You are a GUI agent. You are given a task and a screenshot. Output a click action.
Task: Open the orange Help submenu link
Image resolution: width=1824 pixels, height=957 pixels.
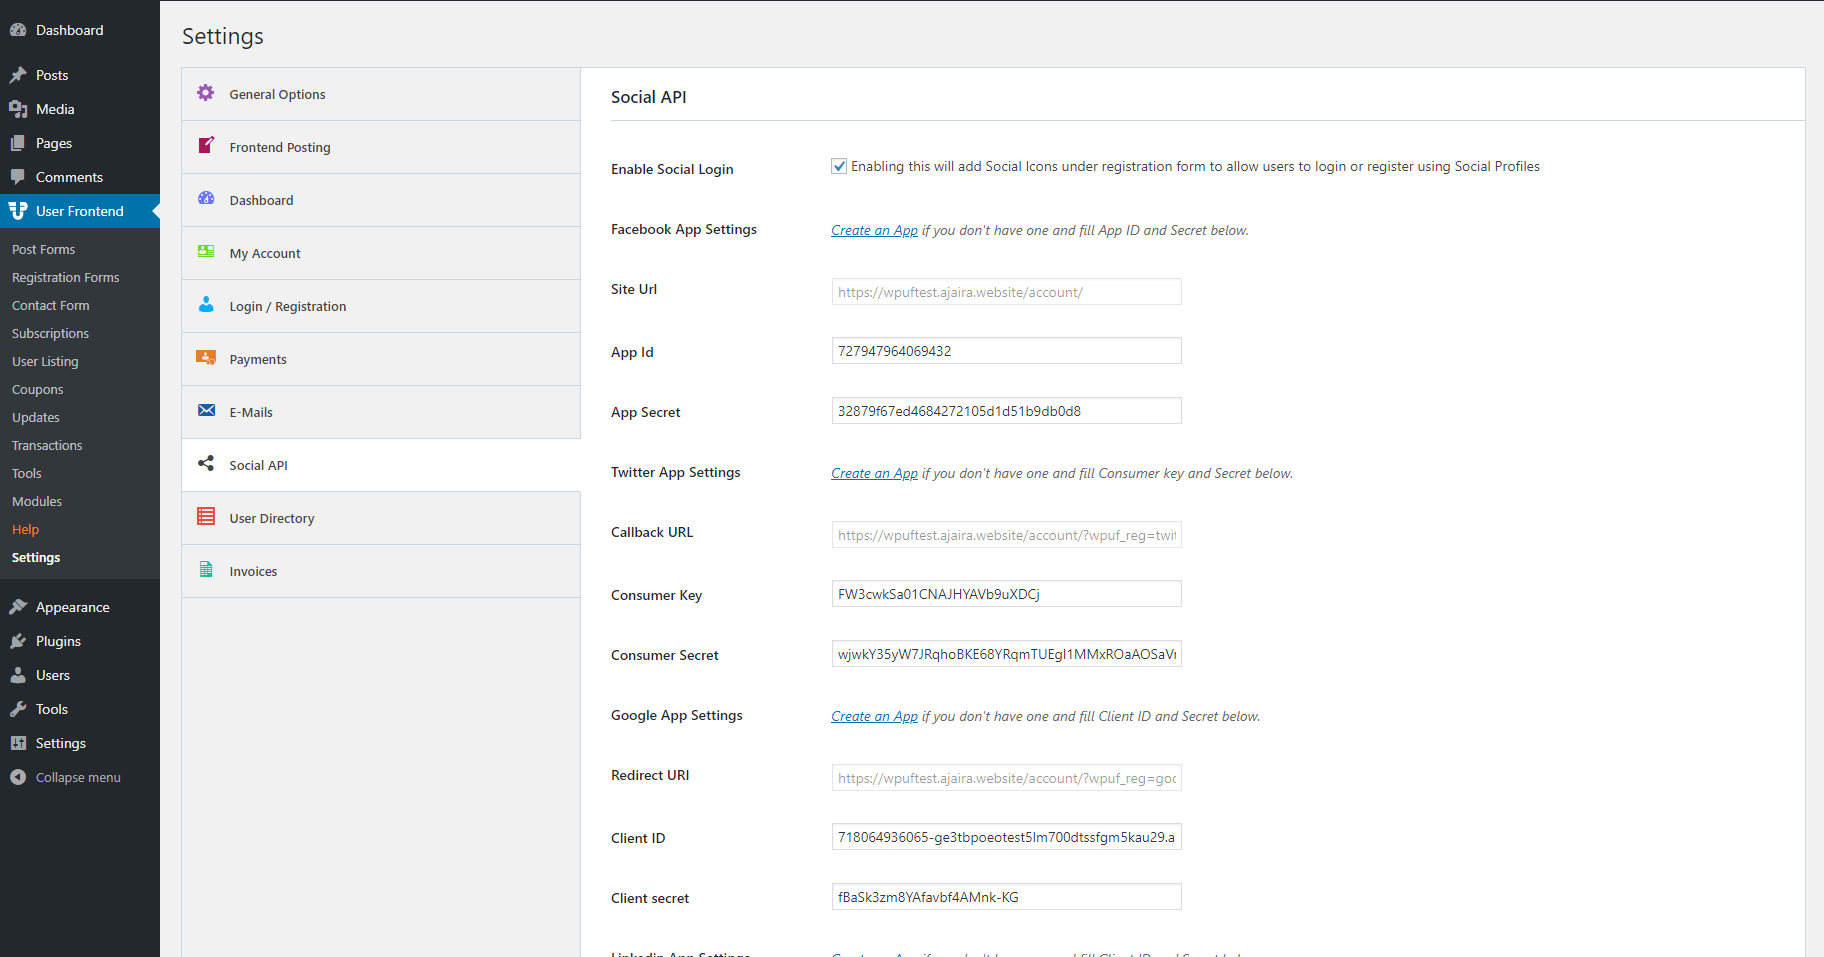[x=26, y=529]
